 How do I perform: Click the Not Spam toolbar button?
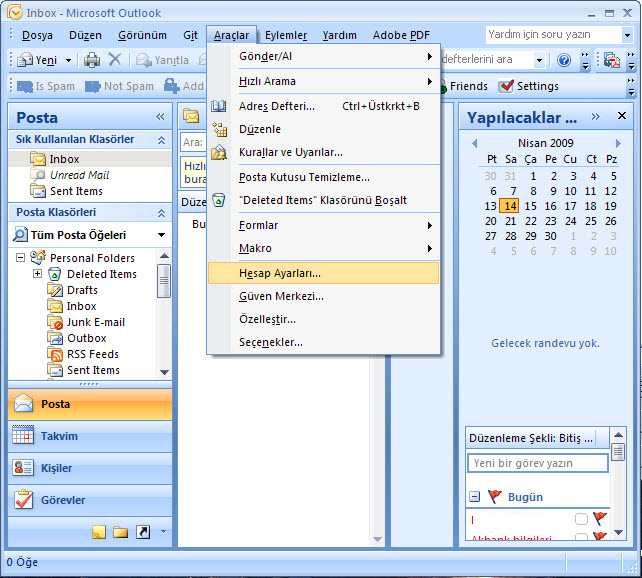(119, 86)
